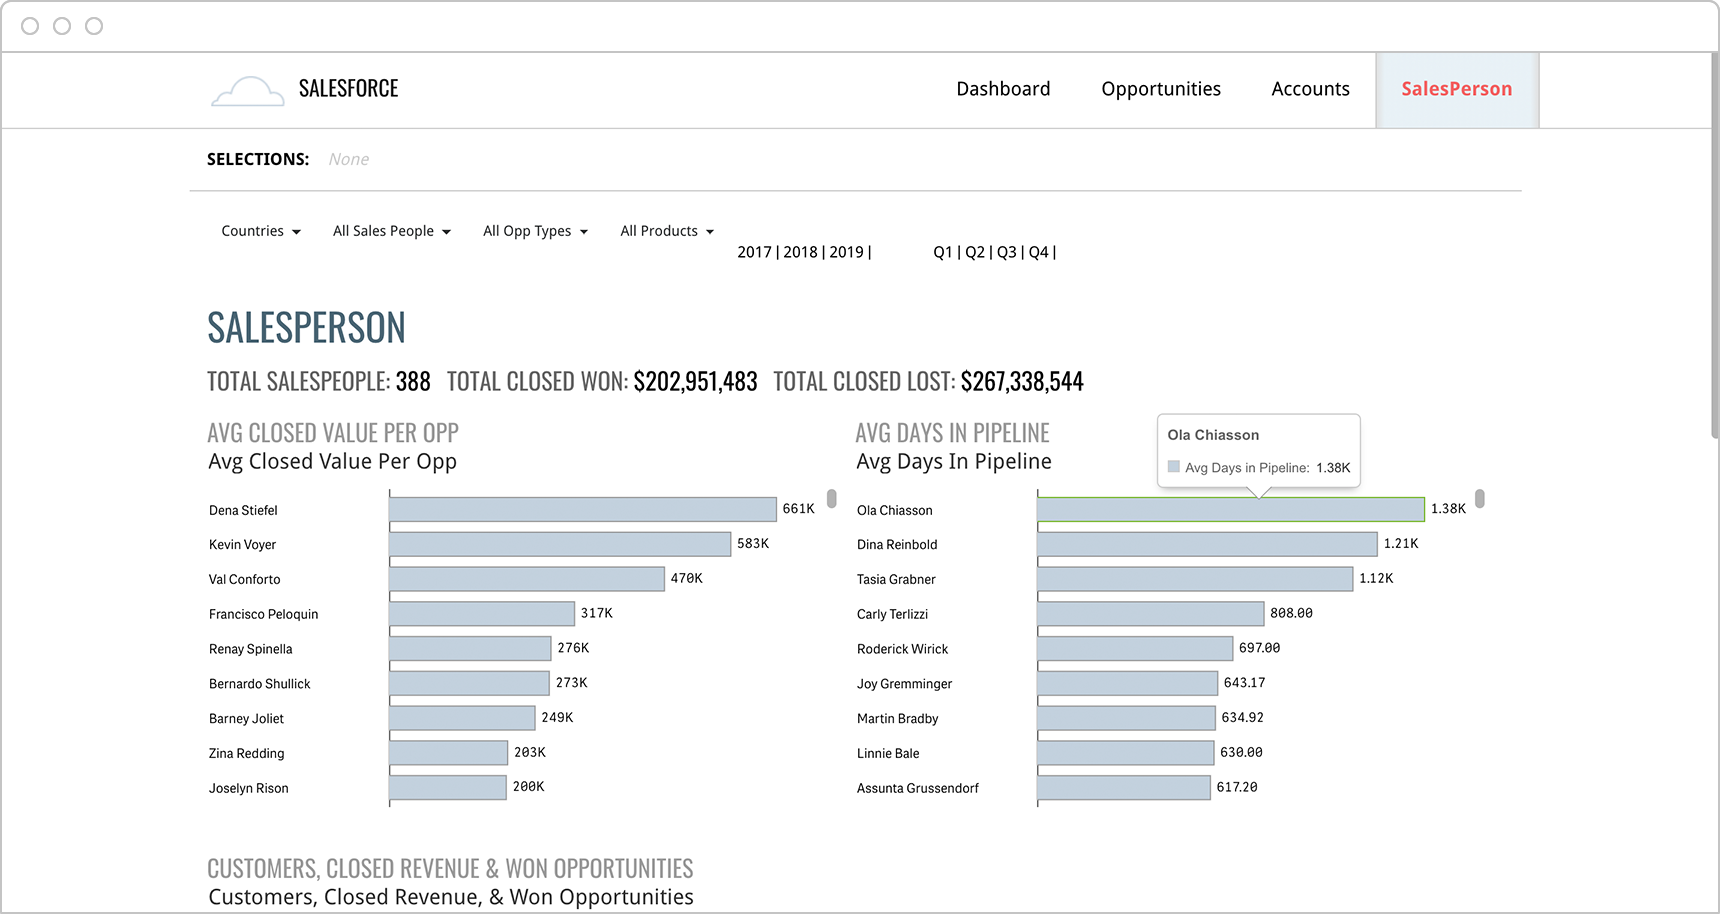Click the total closed lost value $267,338,544

click(1022, 381)
